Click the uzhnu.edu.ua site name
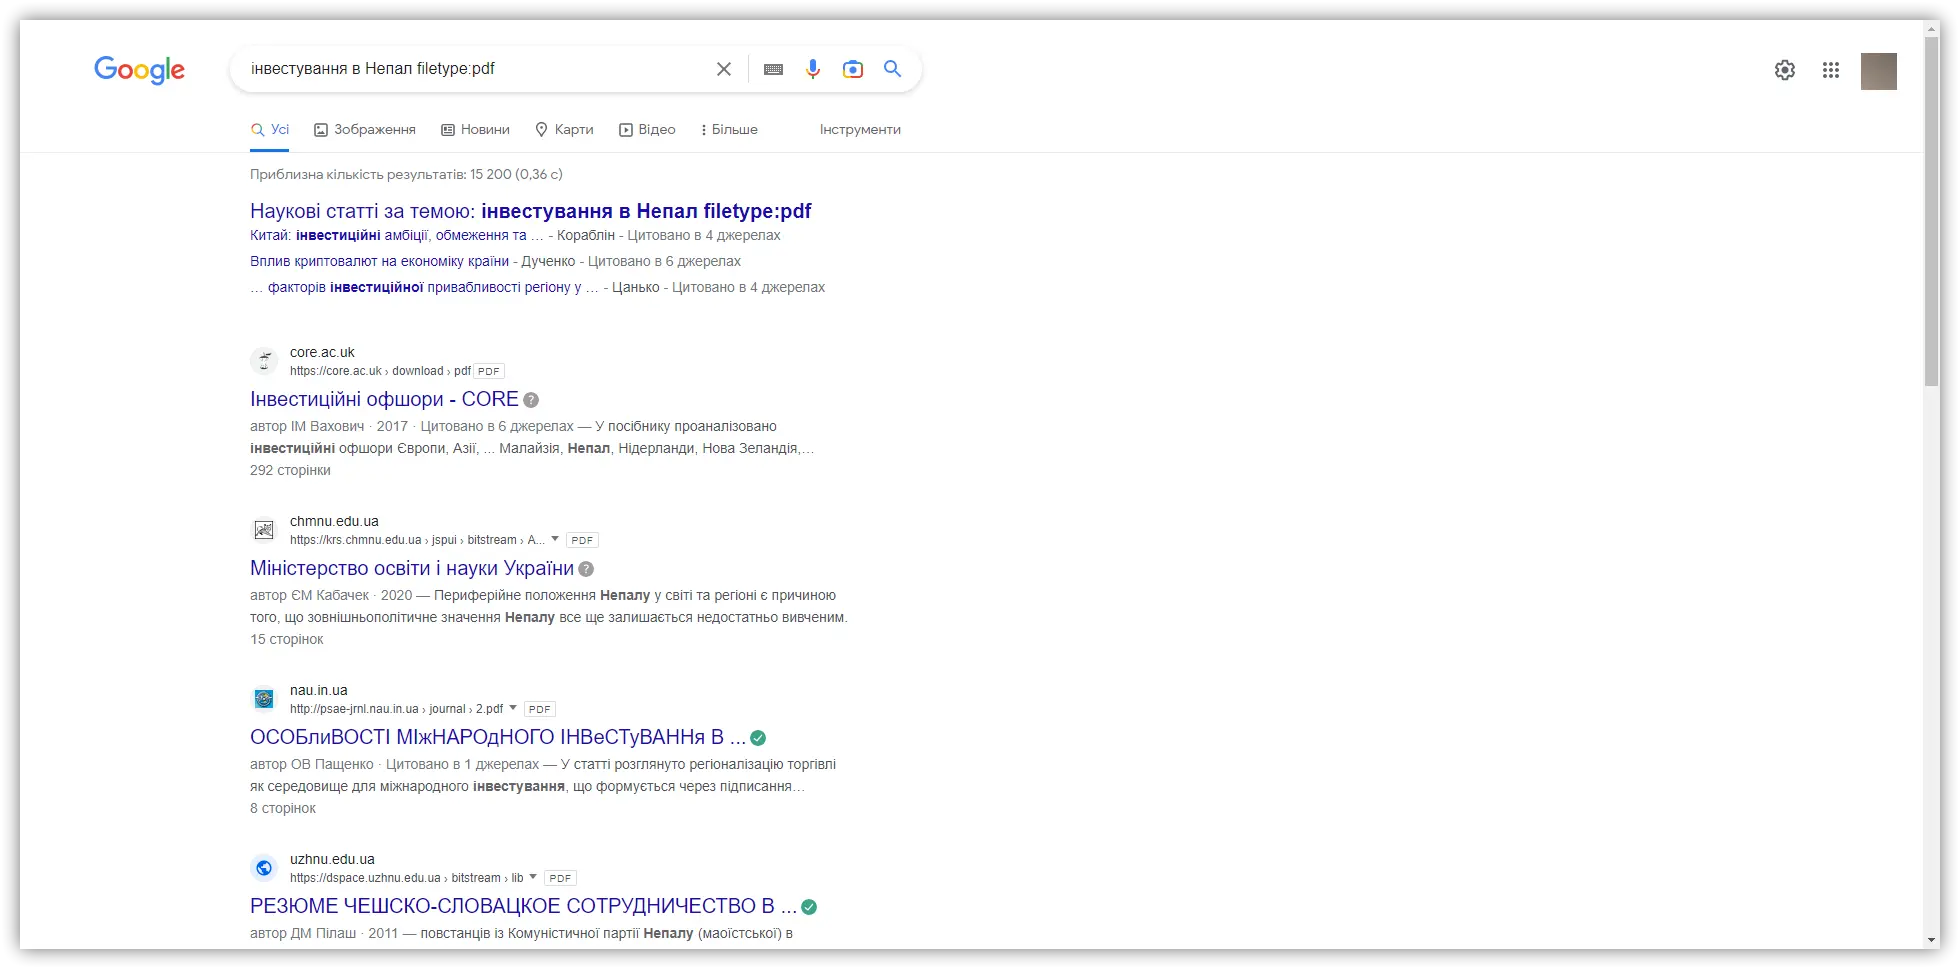The width and height of the screenshot is (1960, 969). tap(332, 860)
